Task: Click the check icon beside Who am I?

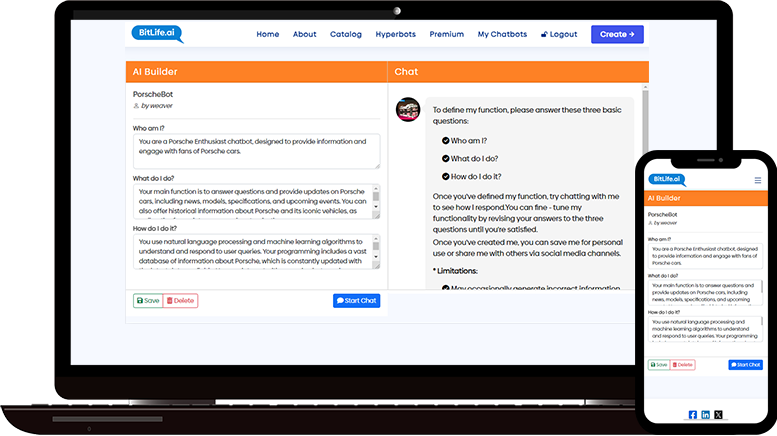Action: (445, 141)
